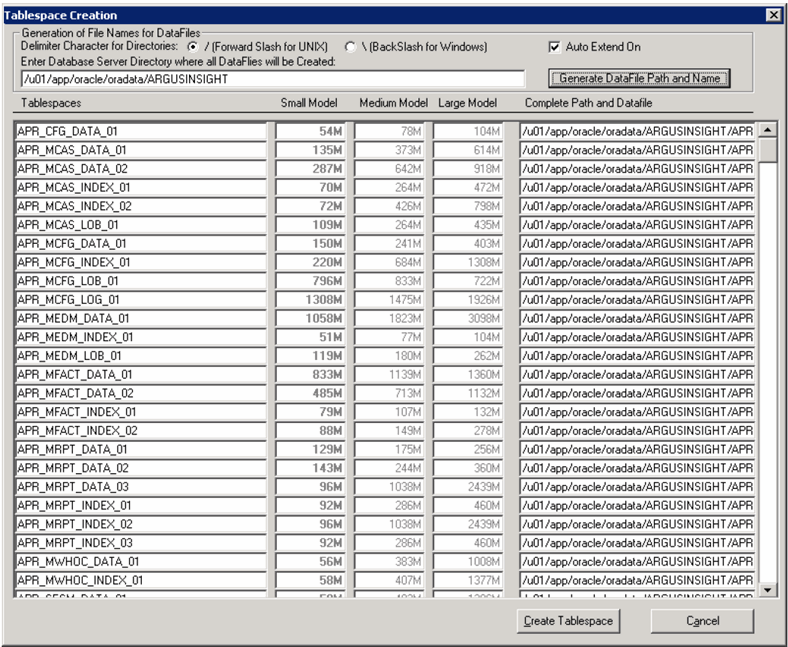Select the APR_MFACT_DATA_01 tablespace name field
Screen dimensions: 788x647
(x=141, y=375)
